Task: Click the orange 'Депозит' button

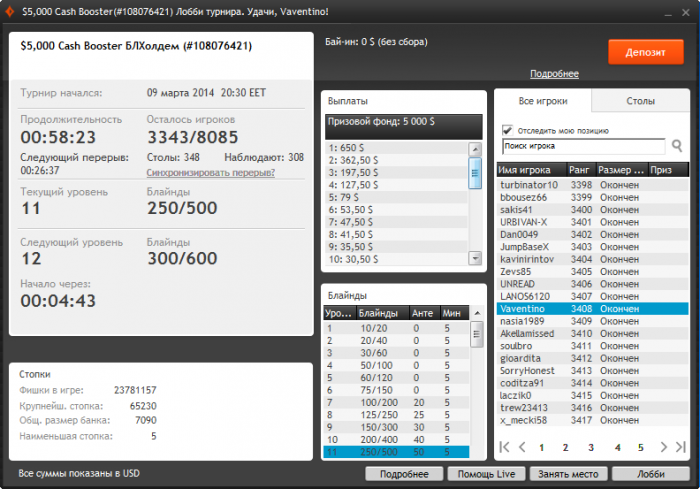Action: pos(646,52)
